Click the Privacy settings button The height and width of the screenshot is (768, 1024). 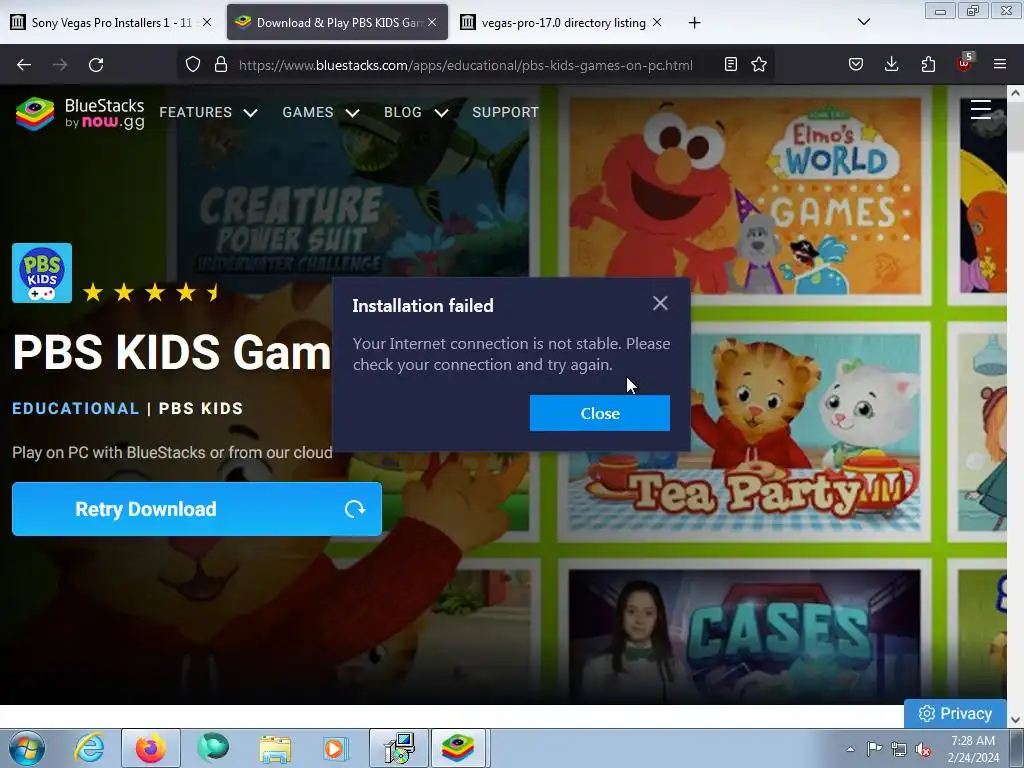click(955, 714)
